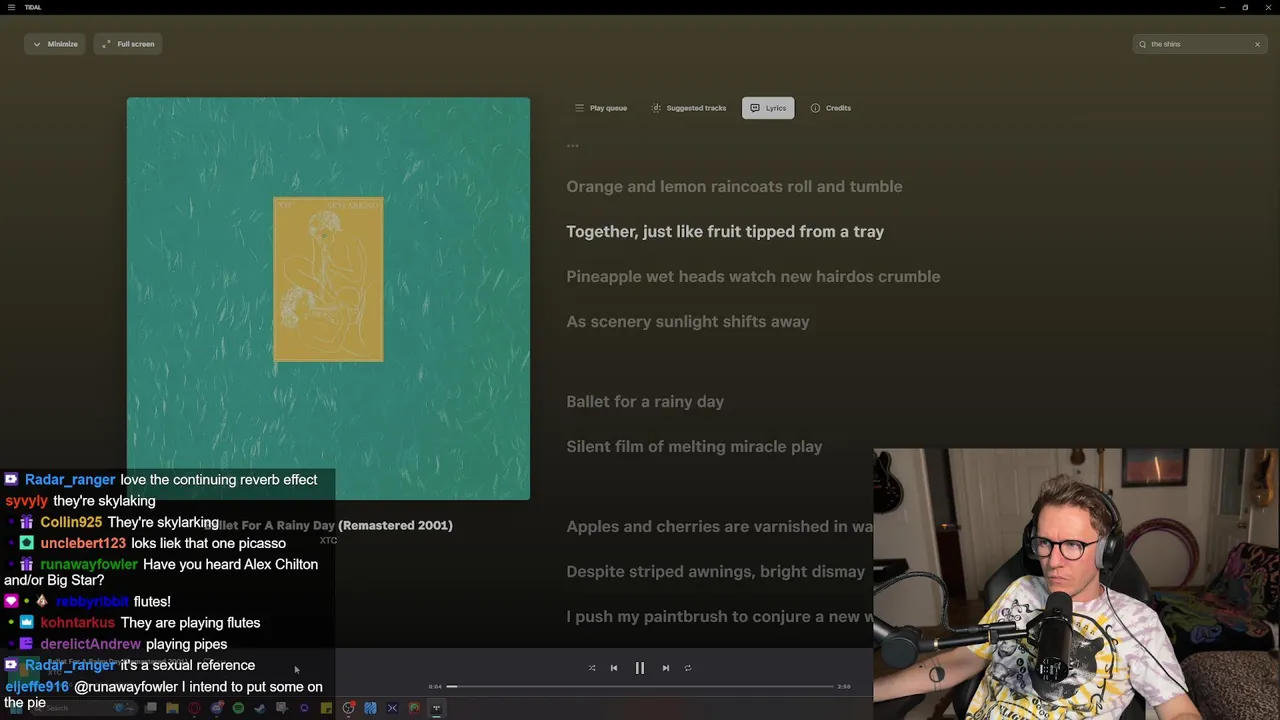Jump to lyric 'Despite striped awnings, bright dismay'

click(x=716, y=571)
